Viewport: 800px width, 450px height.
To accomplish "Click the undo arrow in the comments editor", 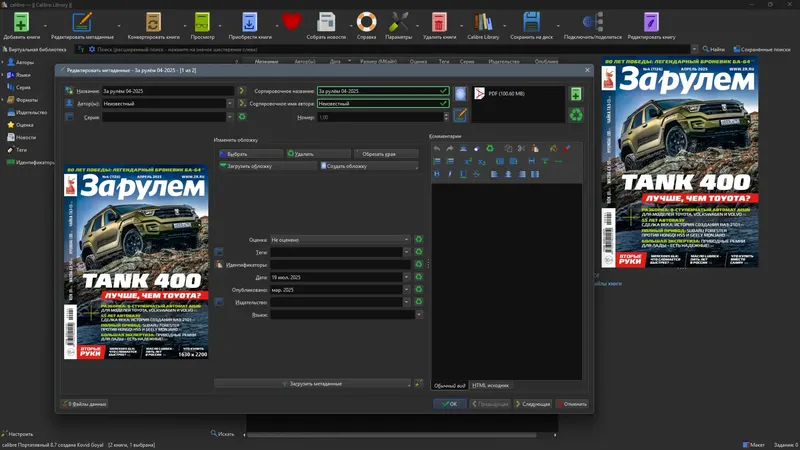I will (x=437, y=148).
